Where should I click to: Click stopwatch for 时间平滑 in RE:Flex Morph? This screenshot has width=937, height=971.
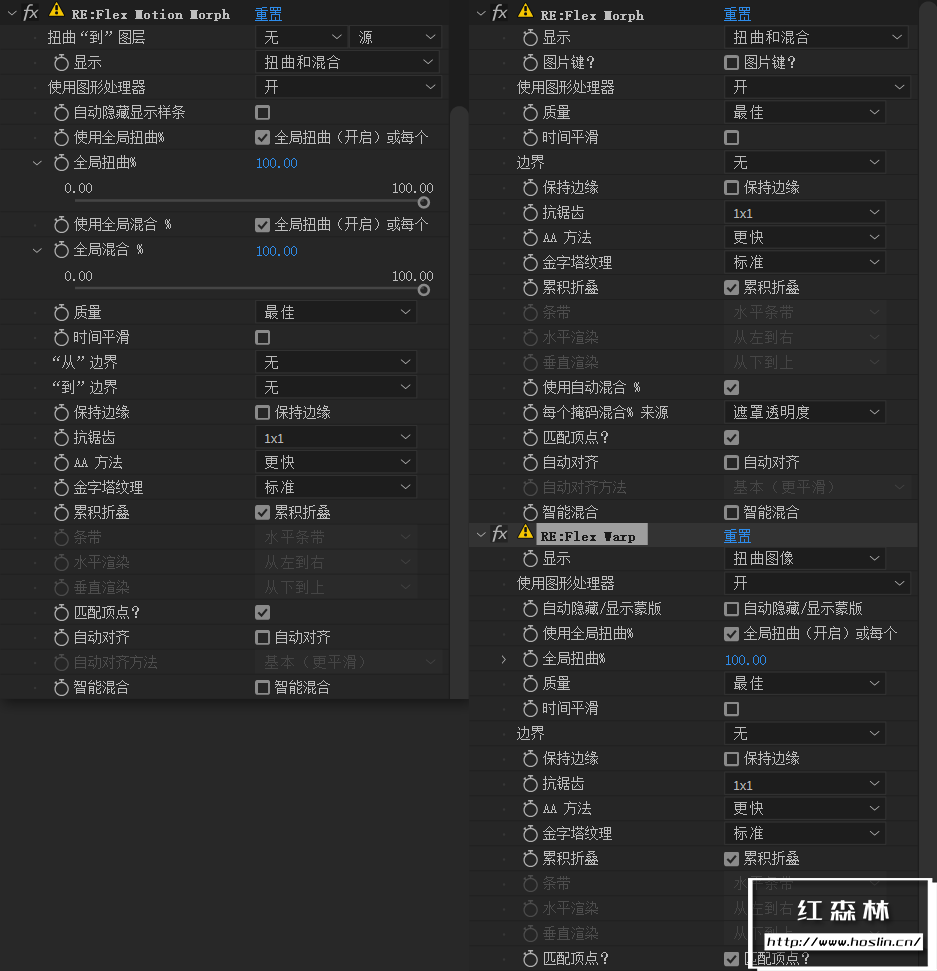coord(530,137)
